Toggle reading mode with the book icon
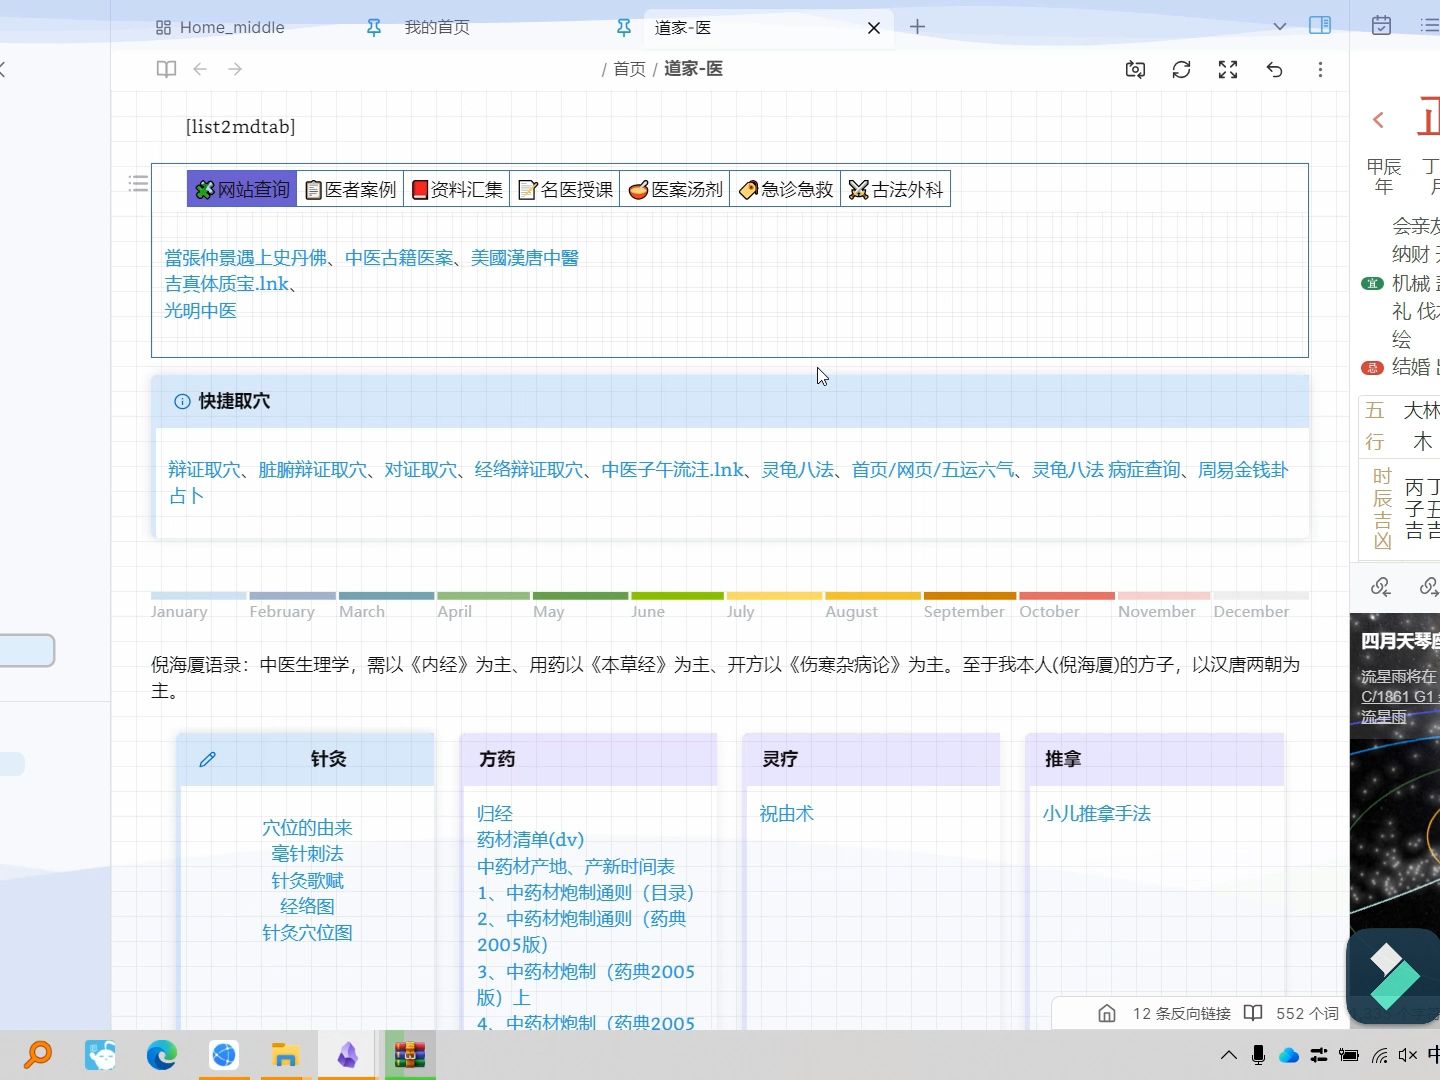The height and width of the screenshot is (1080, 1440). pyautogui.click(x=166, y=69)
